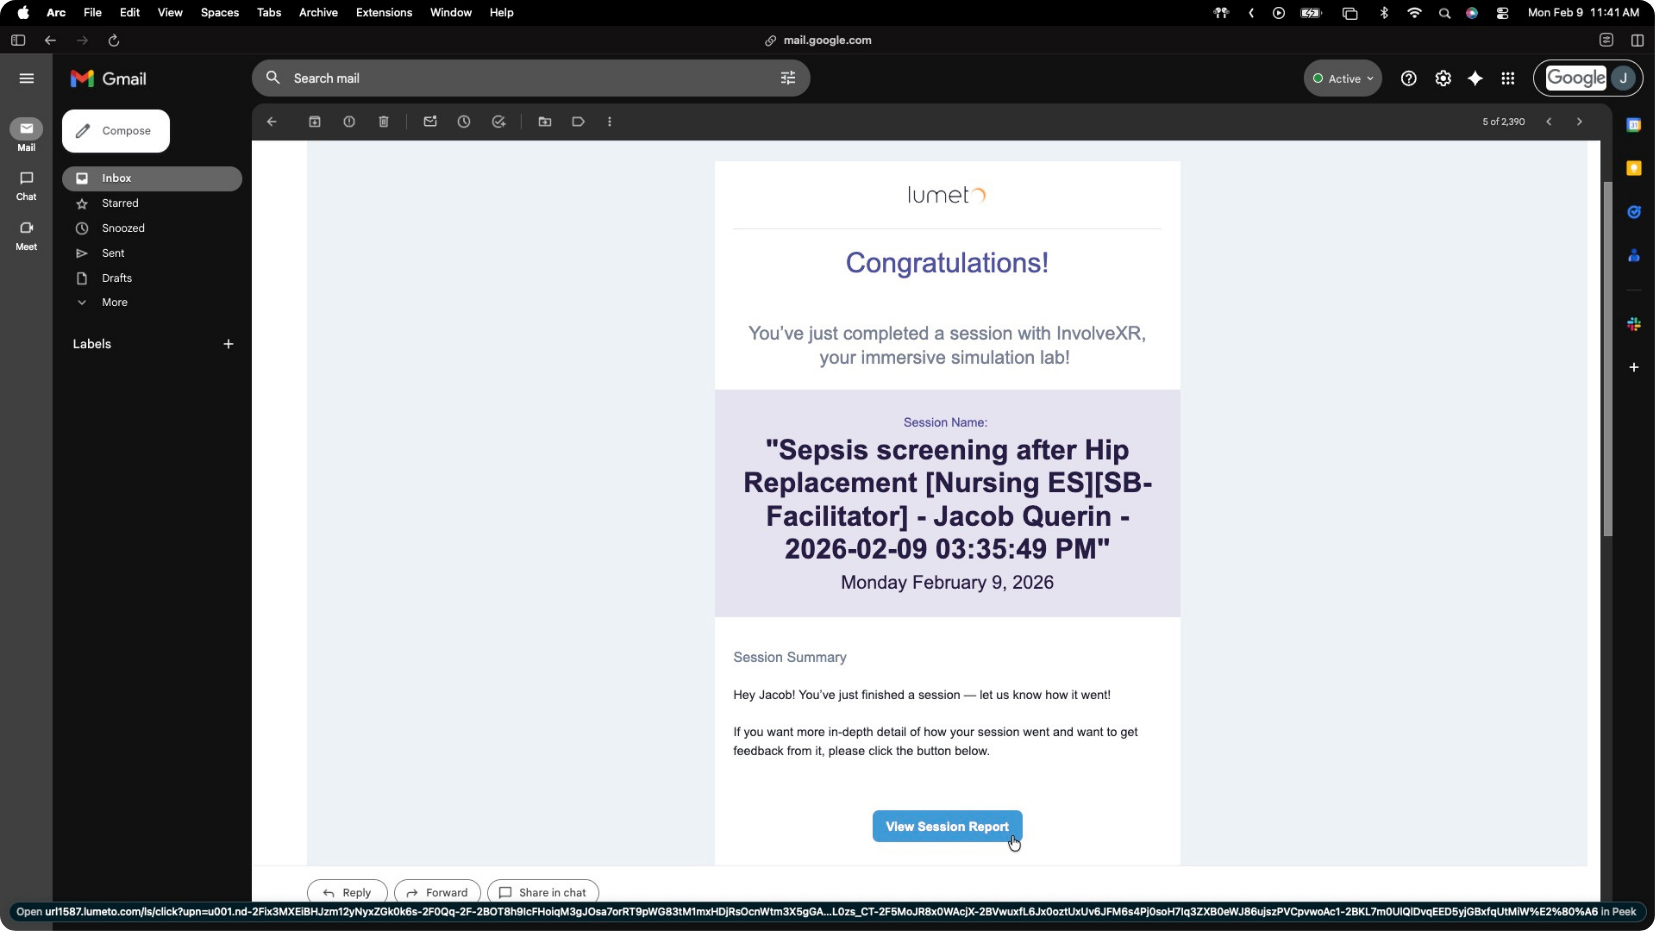This screenshot has width=1656, height=934.
Task: Open the Inbox folder
Action: click(152, 179)
